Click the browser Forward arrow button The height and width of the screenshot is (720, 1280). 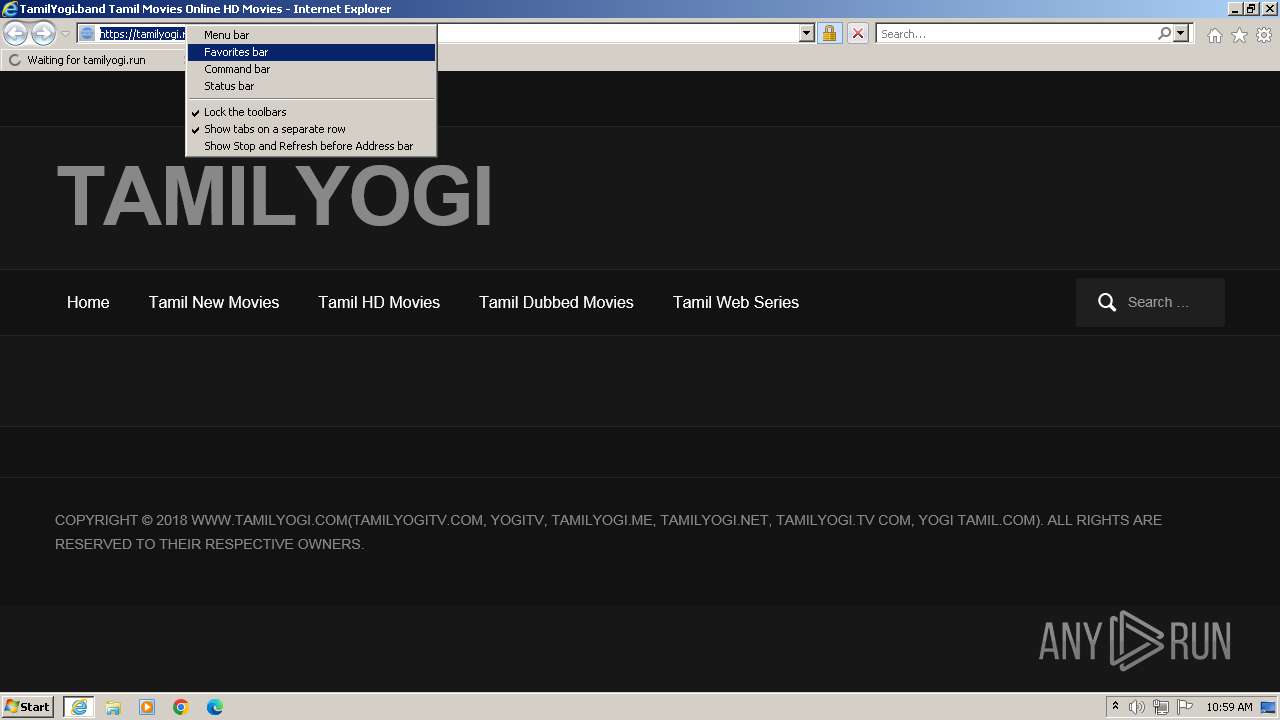pos(43,34)
